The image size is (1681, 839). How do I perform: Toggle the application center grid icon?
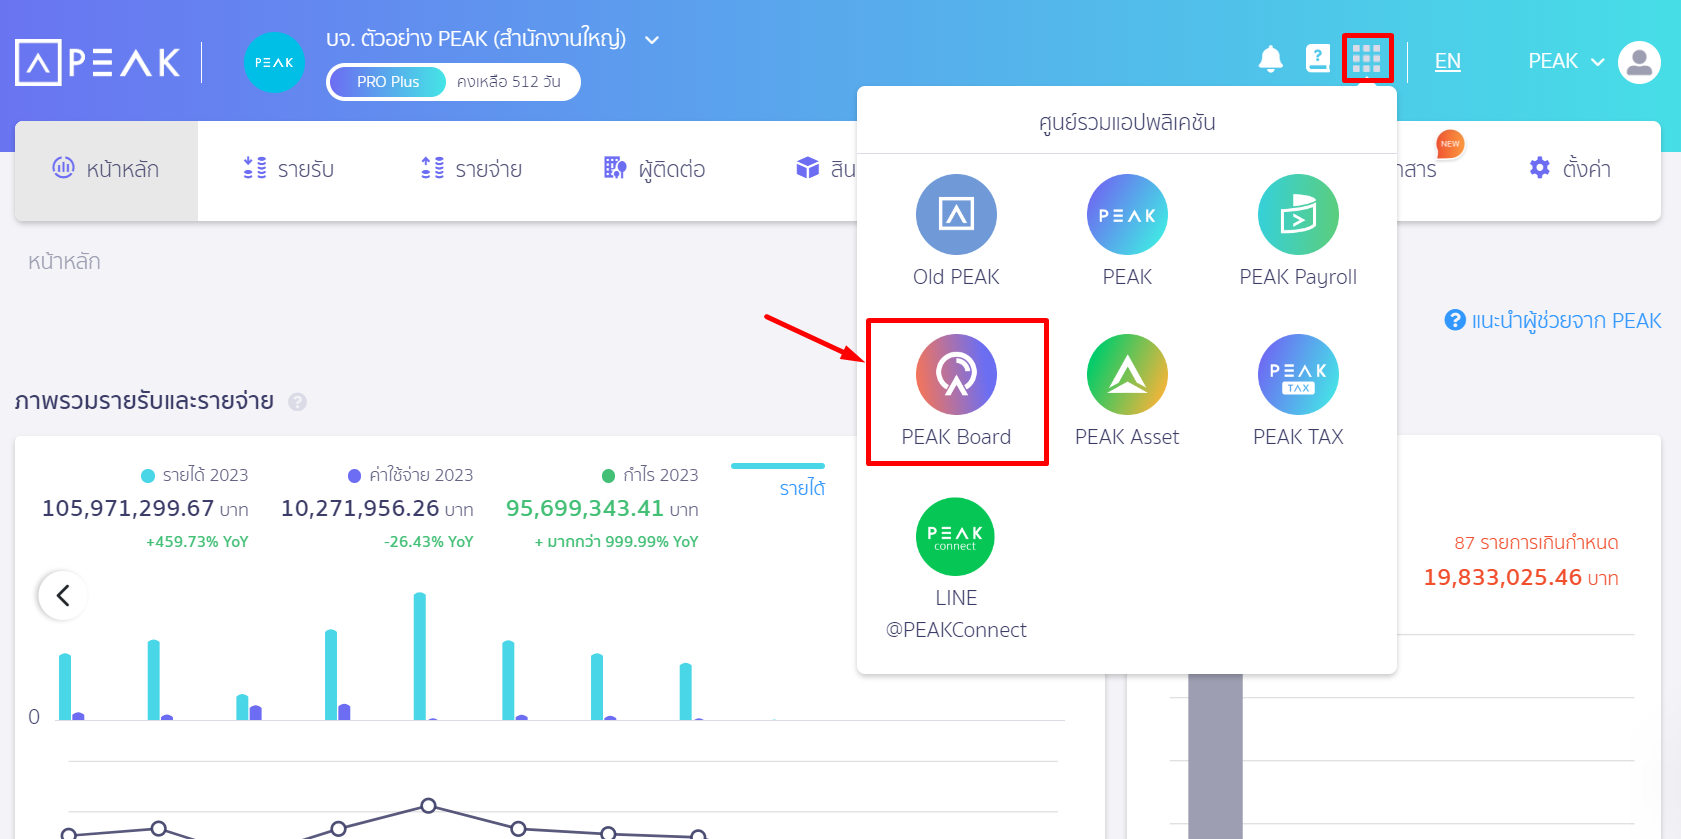[x=1366, y=59]
